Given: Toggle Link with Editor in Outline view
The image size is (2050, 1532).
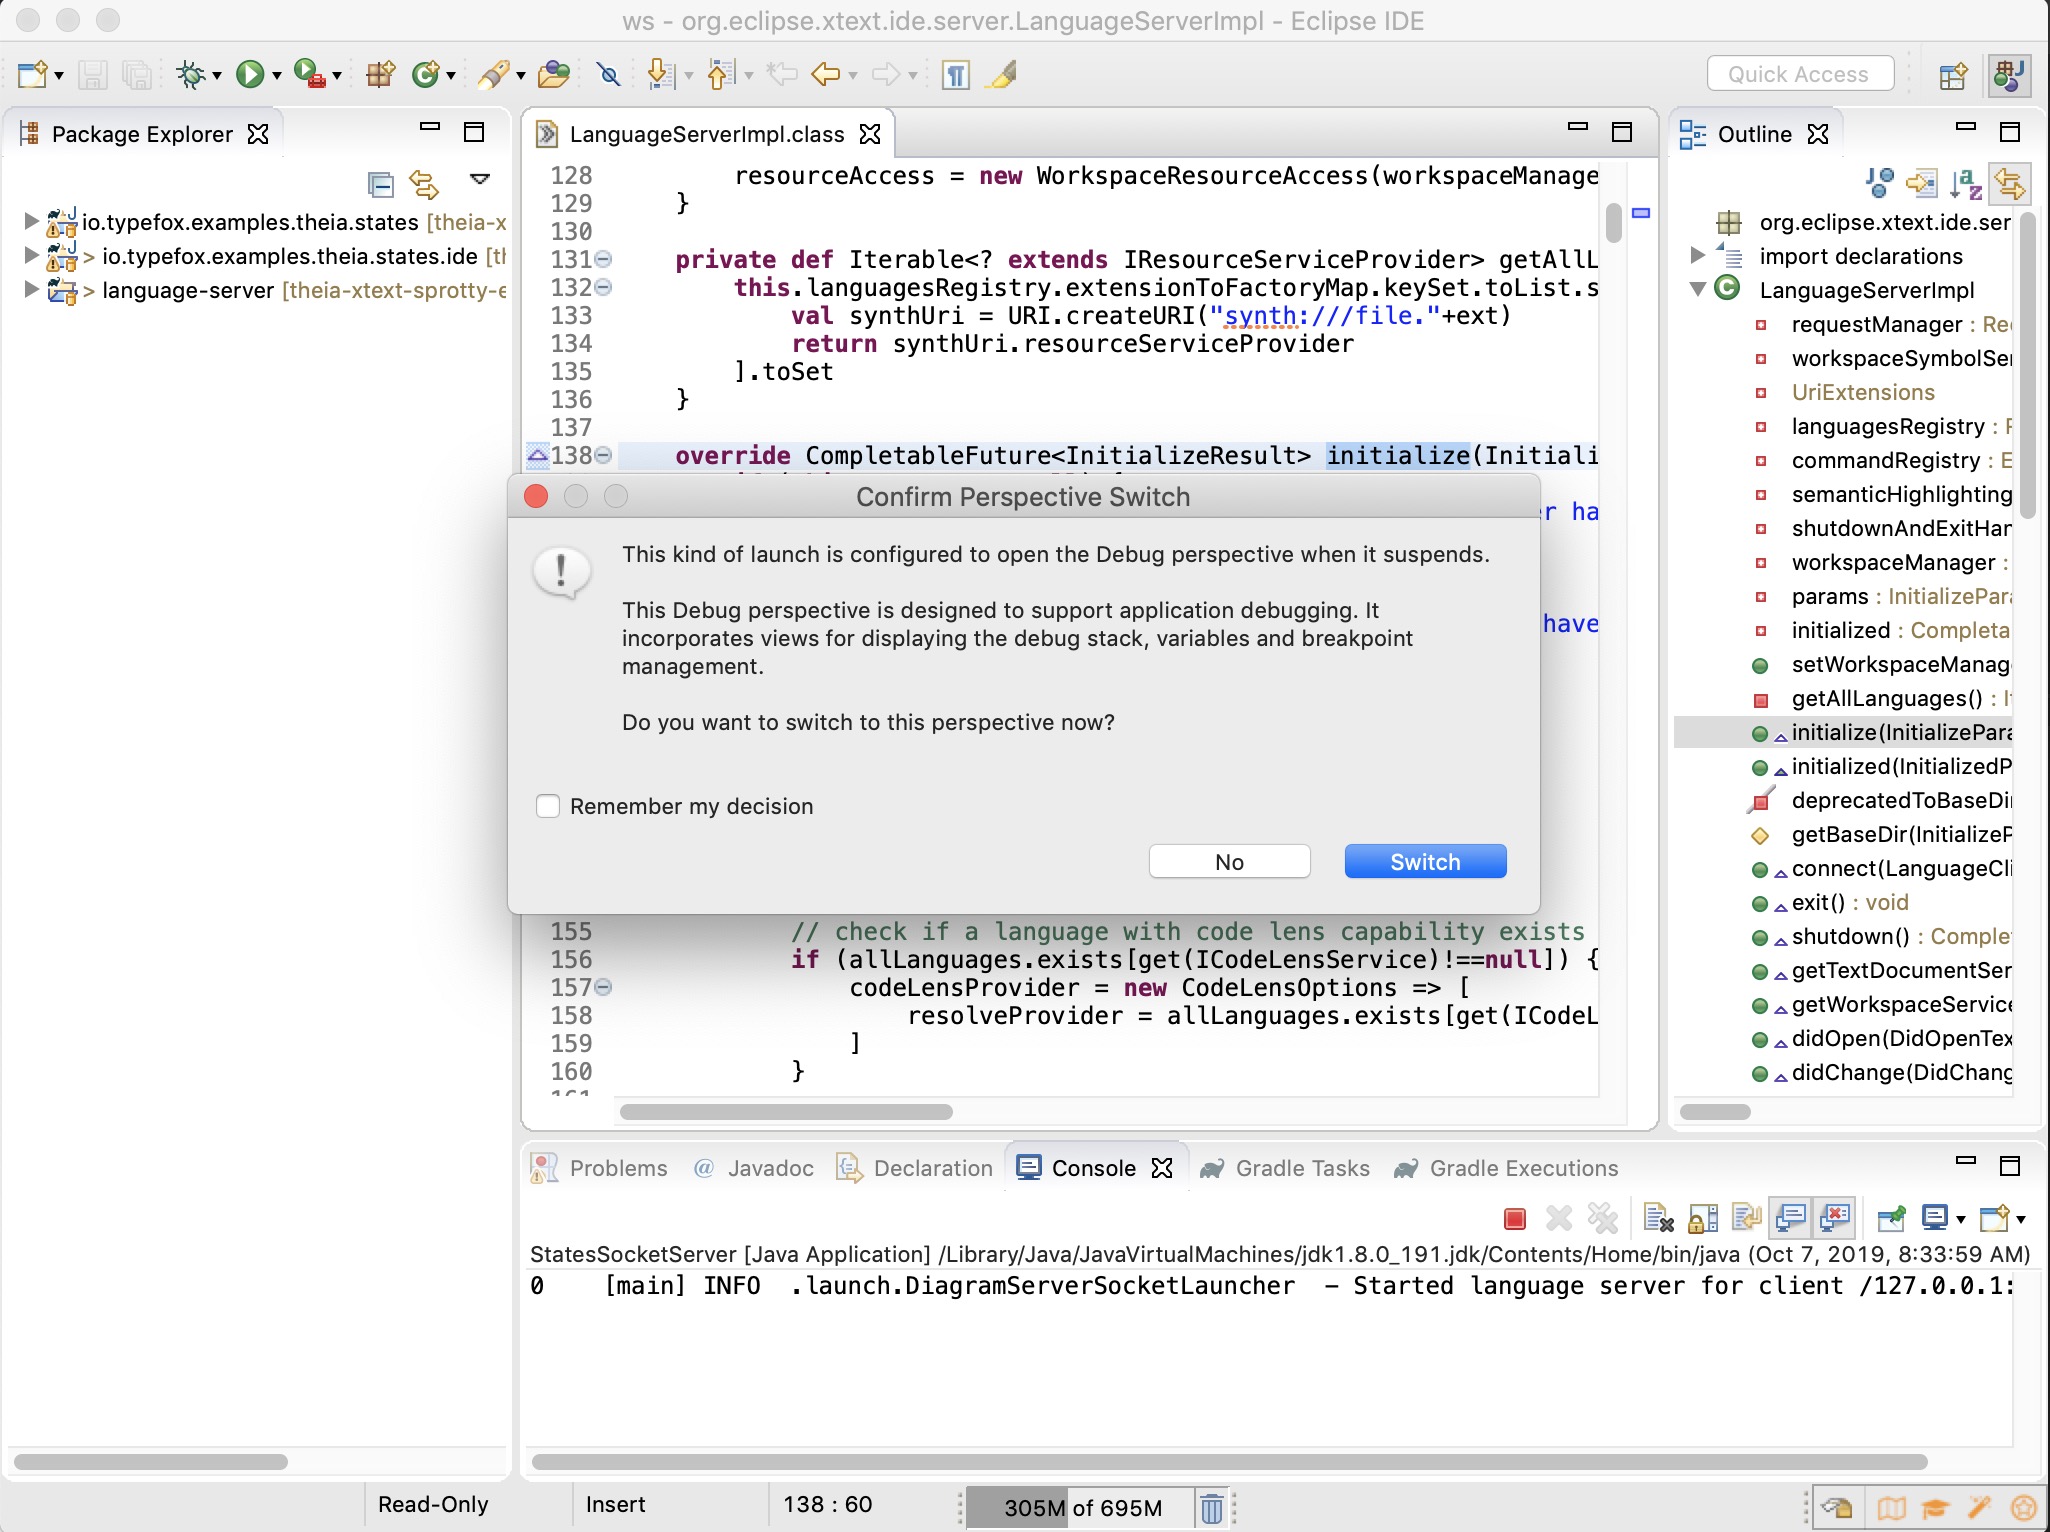Looking at the screenshot, I should point(2009,183).
